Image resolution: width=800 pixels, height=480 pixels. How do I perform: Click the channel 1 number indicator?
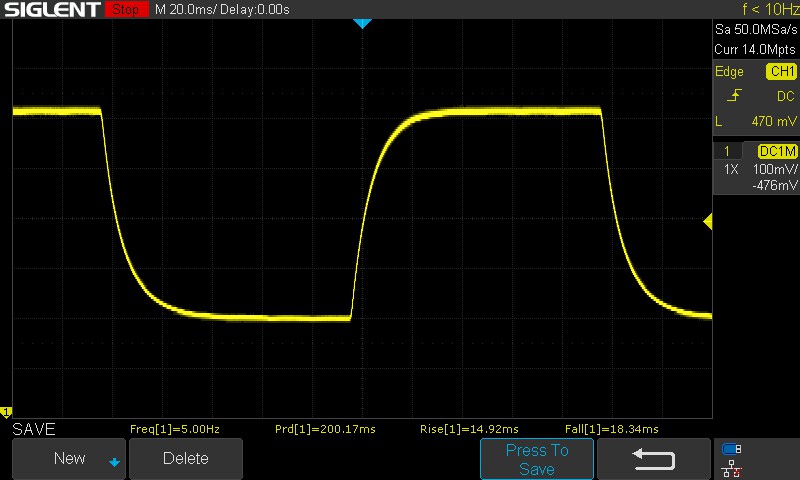click(x=727, y=151)
